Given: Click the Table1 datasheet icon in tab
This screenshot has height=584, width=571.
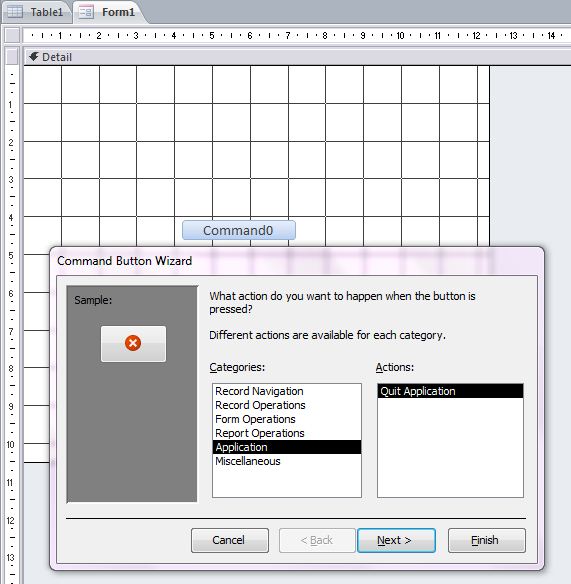Looking at the screenshot, I should [15, 12].
